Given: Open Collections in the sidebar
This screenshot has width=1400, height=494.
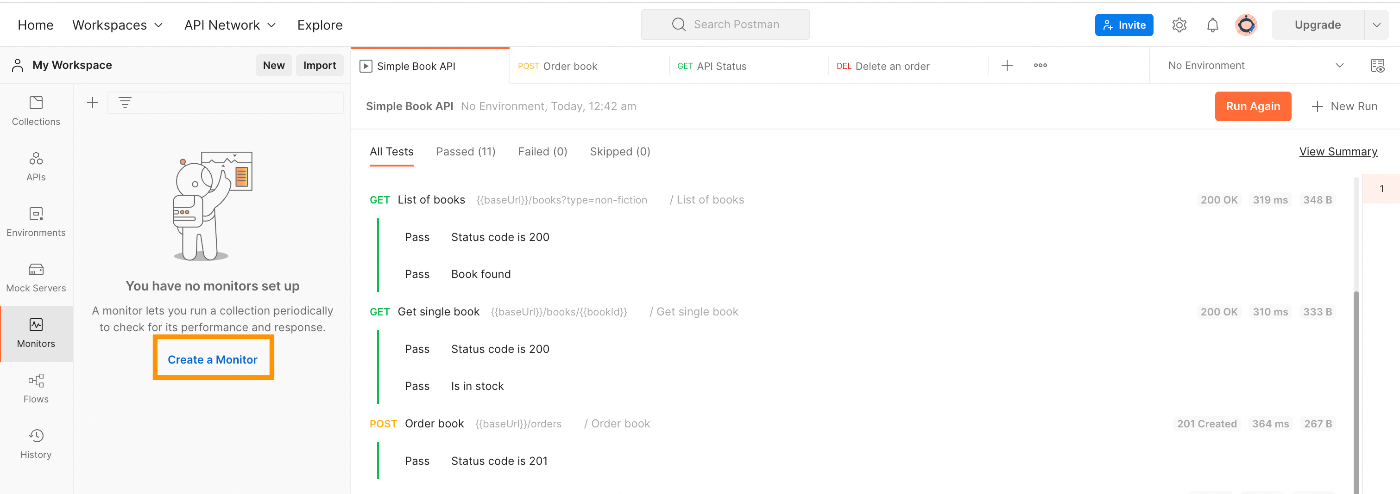Looking at the screenshot, I should [36, 111].
